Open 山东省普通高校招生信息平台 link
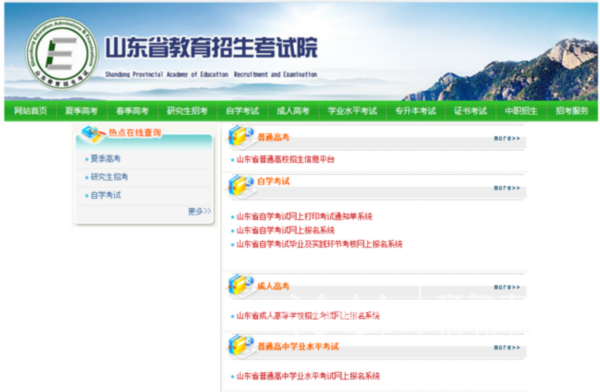Viewport: 600px width, 392px height. point(285,159)
